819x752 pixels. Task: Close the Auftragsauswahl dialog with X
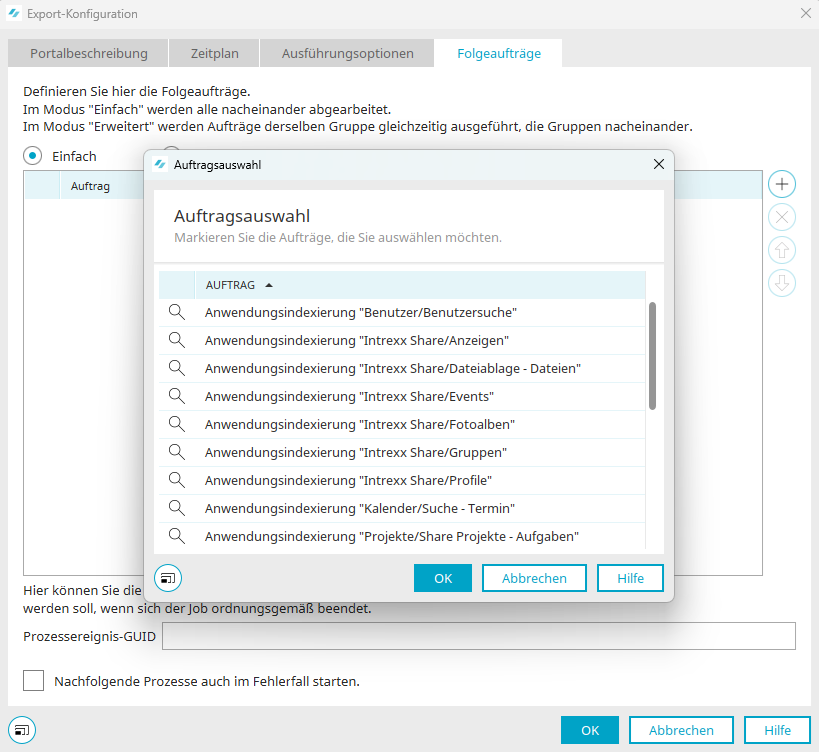[658, 164]
